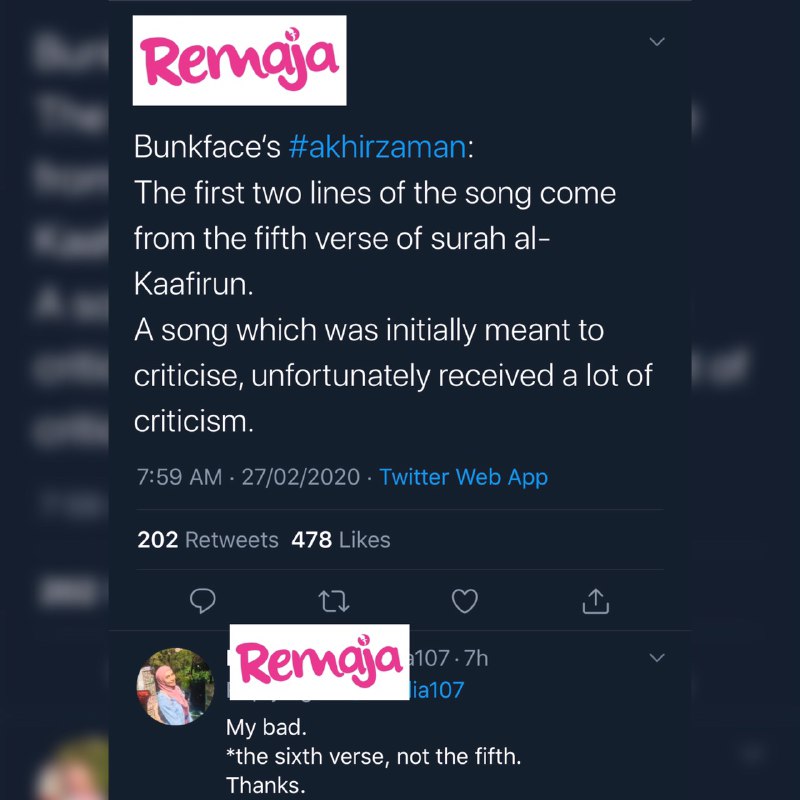
Task: Click the Remaja logo covering the reply name
Action: click(x=319, y=661)
